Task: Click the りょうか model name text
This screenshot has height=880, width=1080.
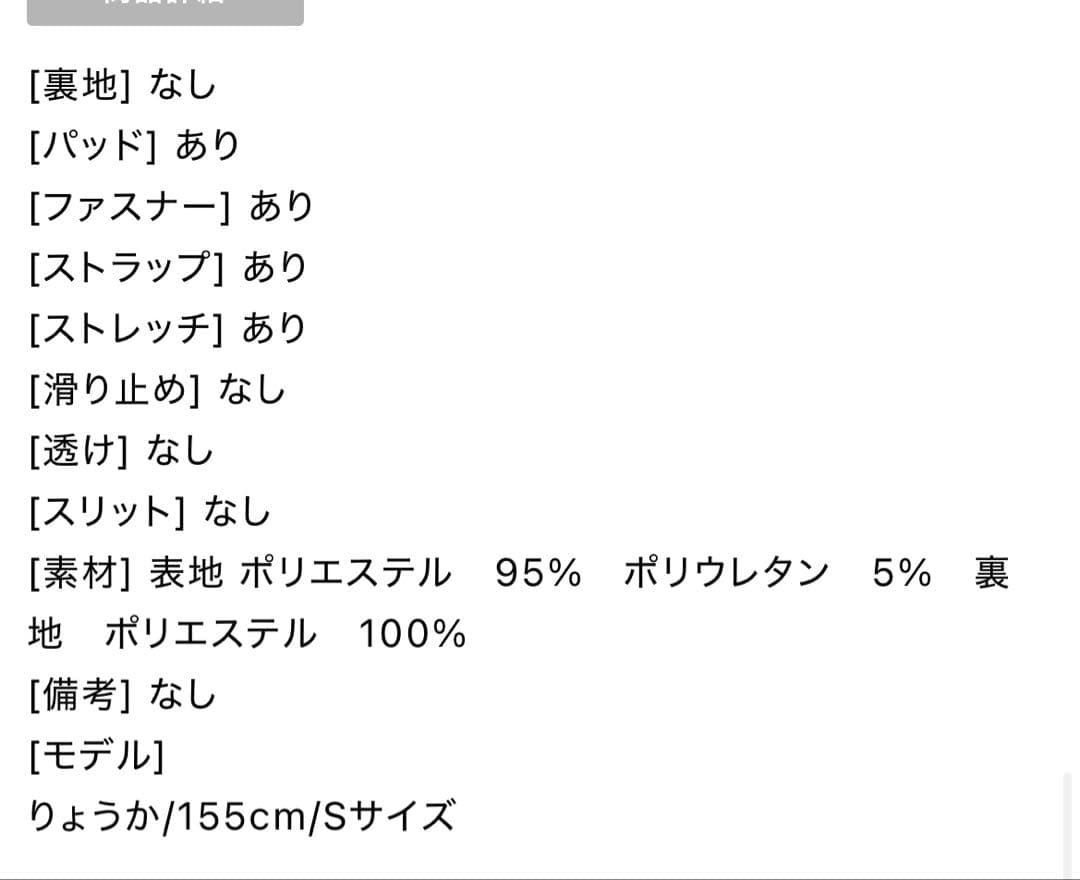Action: [93, 817]
